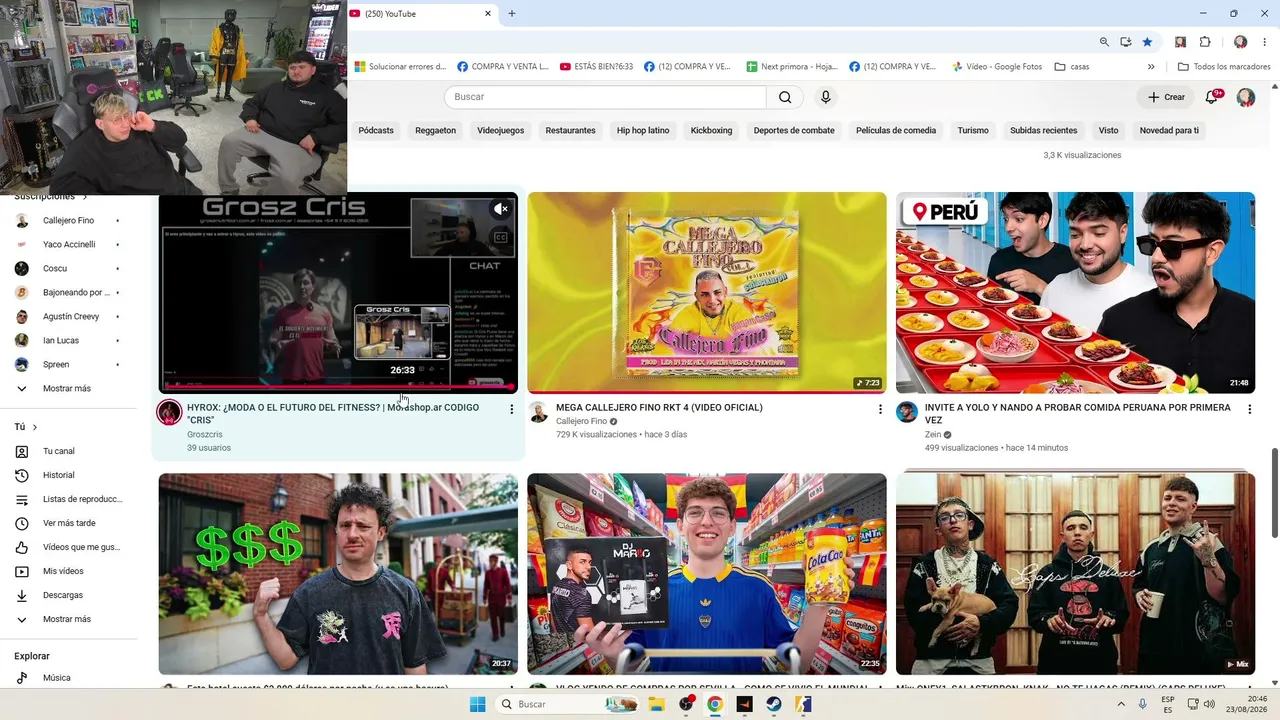Open the HYROX video title link

(x=333, y=413)
